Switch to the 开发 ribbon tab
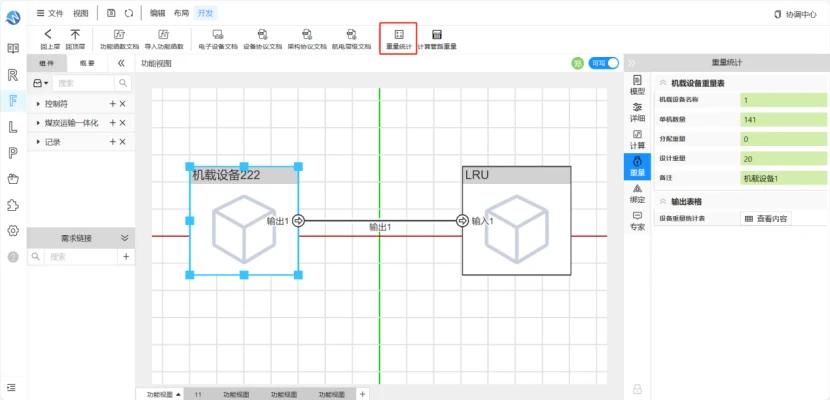Viewport: 830px width, 400px height. pos(205,13)
